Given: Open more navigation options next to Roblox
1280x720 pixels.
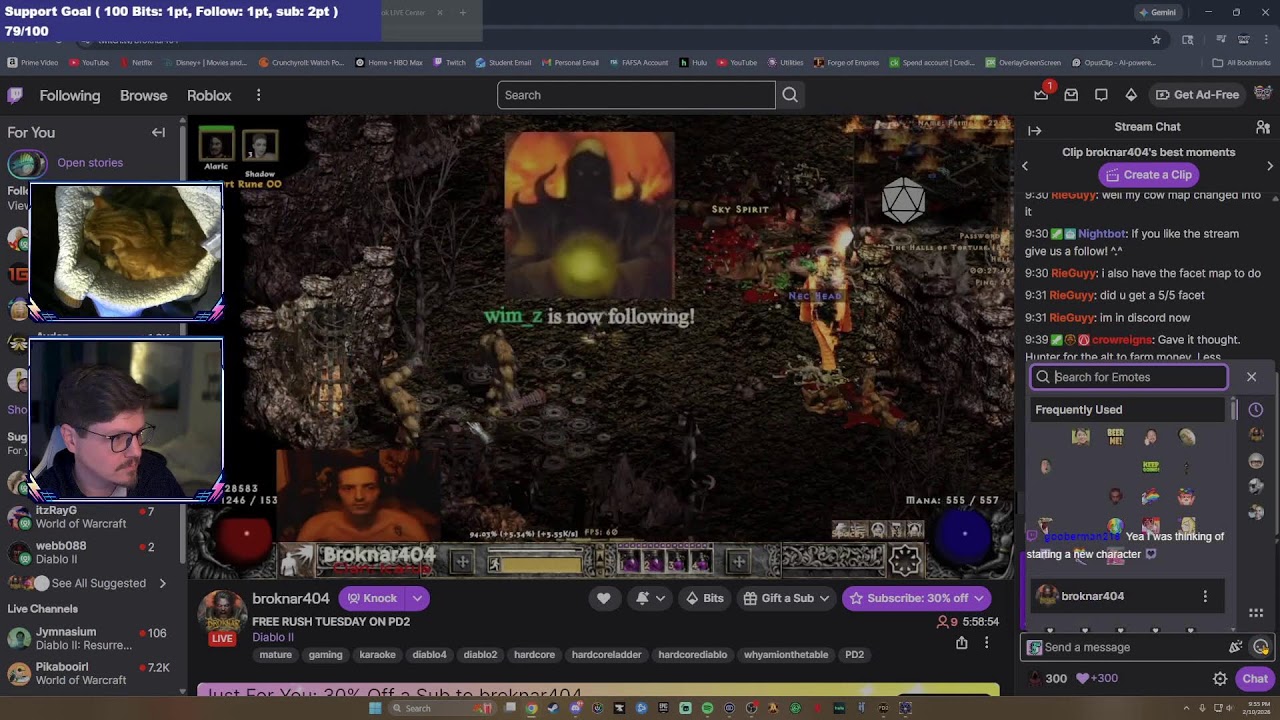Looking at the screenshot, I should tap(258, 95).
